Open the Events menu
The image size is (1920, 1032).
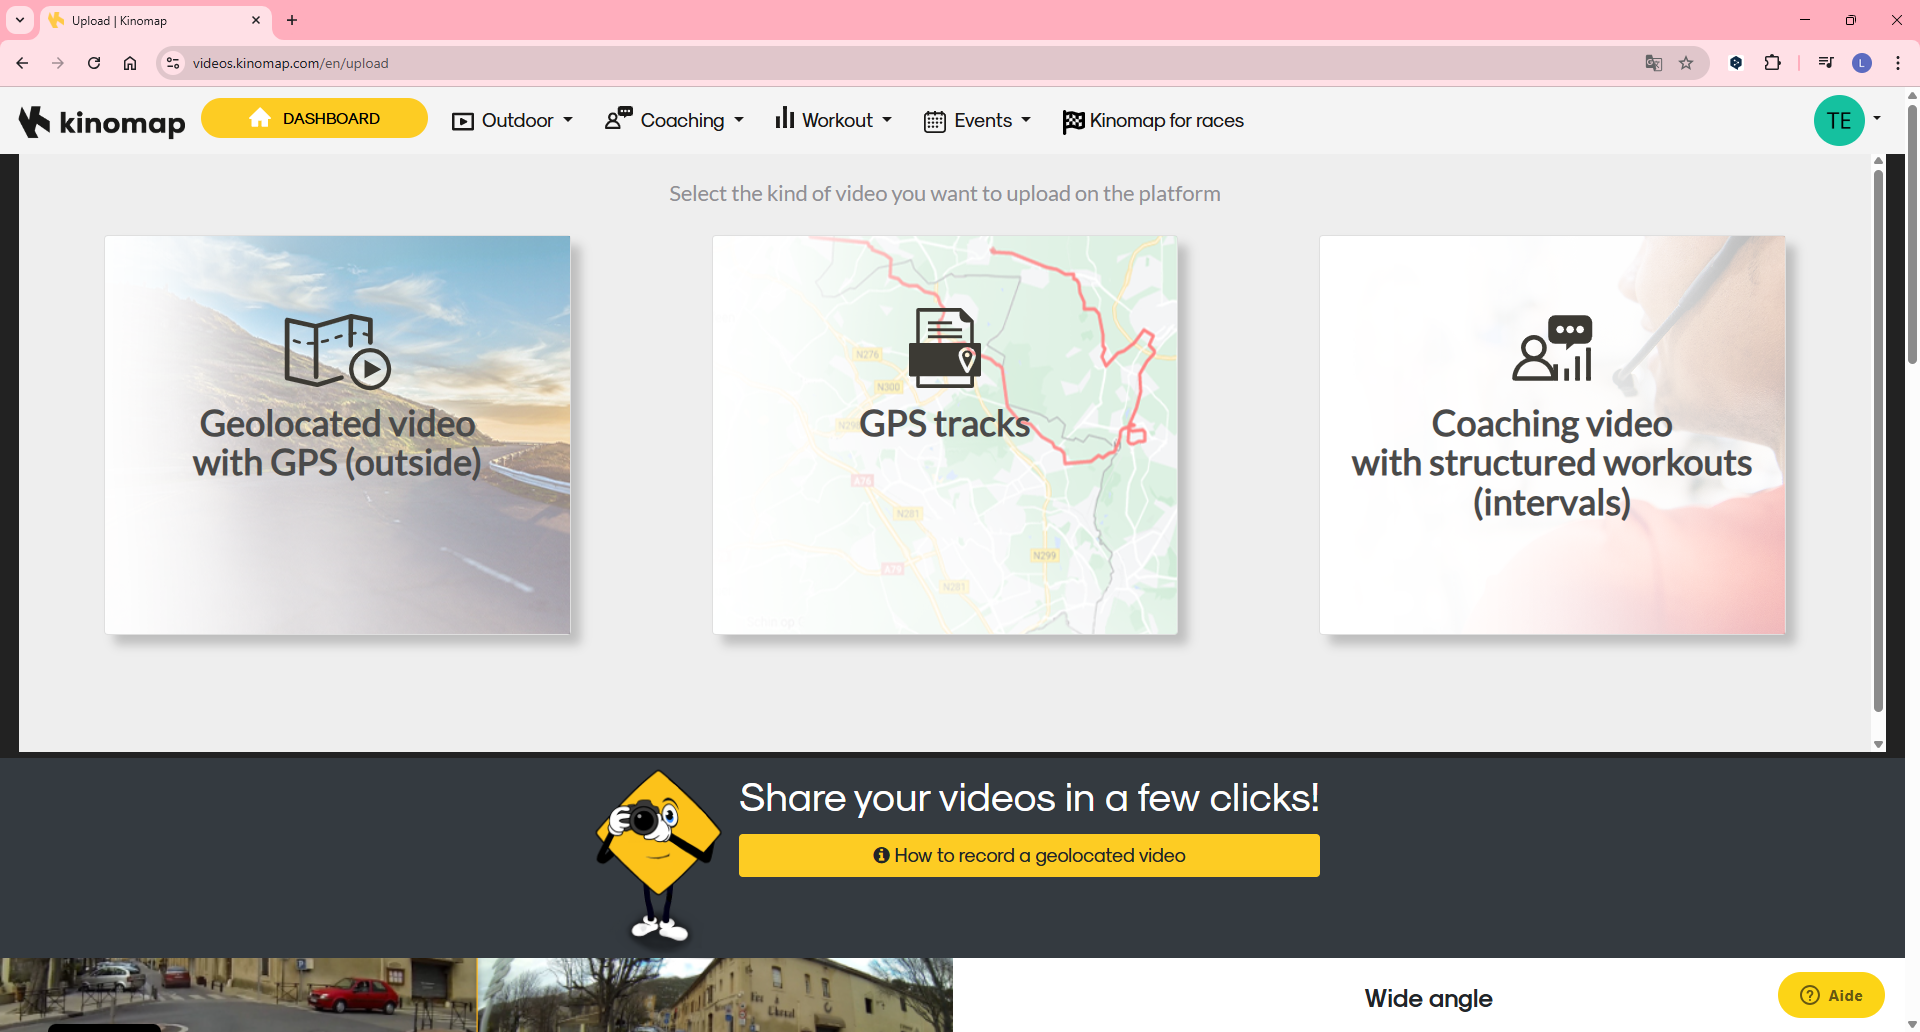977,121
